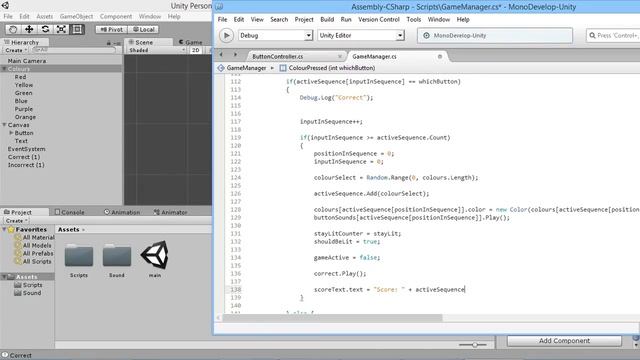This screenshot has width=640, height=360.
Task: Open Unity GameObject menu
Action: (x=76, y=16)
